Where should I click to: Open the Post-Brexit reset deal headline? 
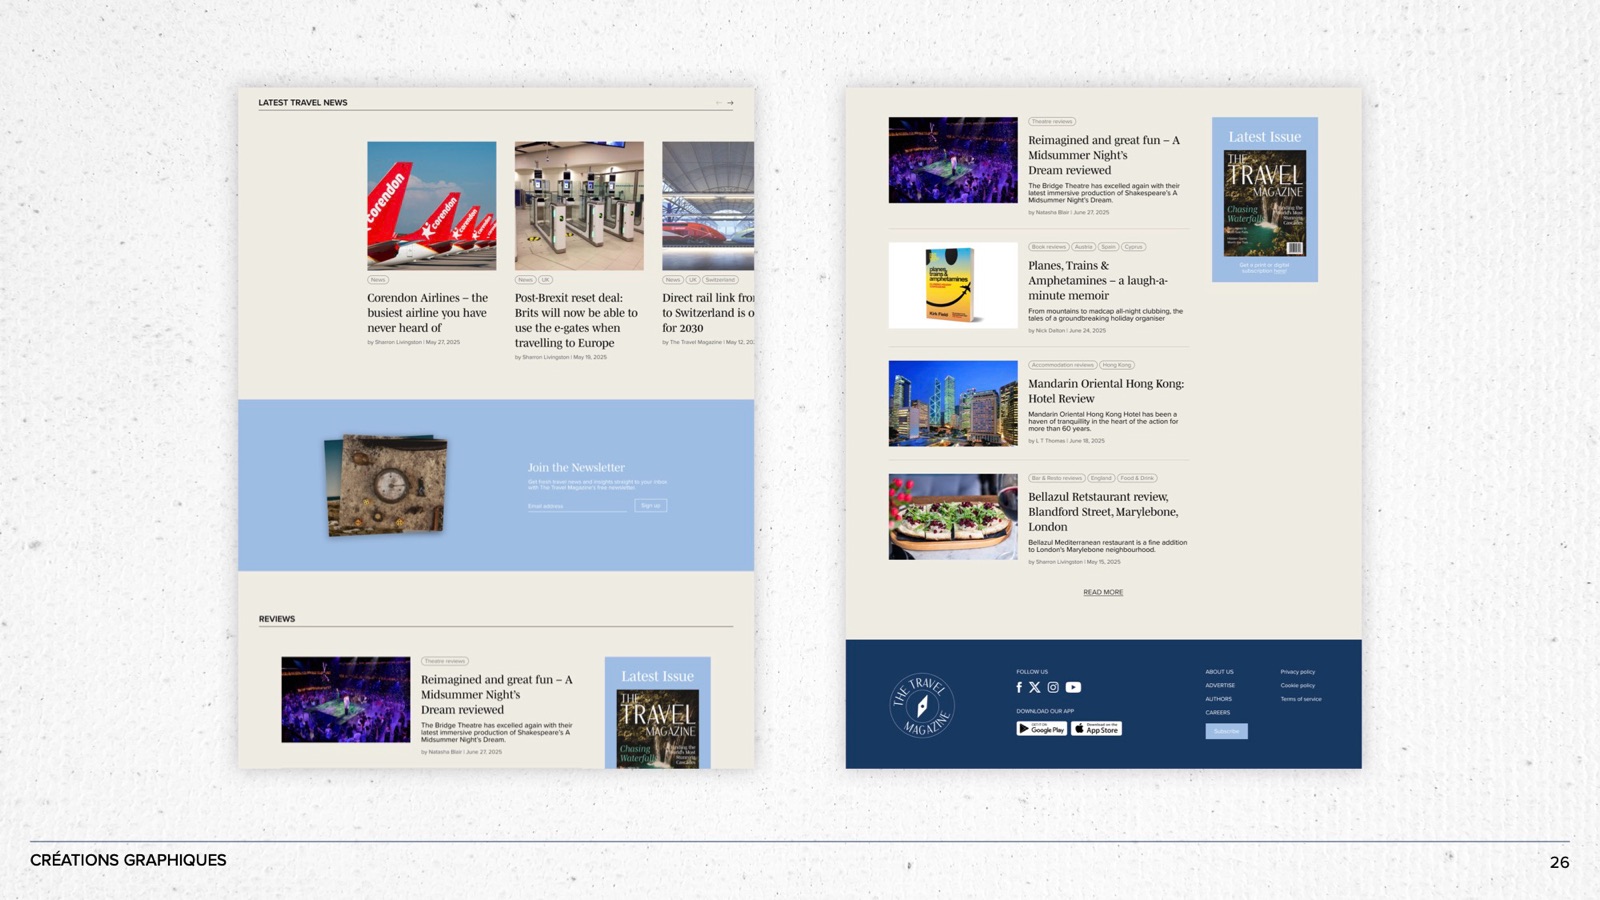576,320
